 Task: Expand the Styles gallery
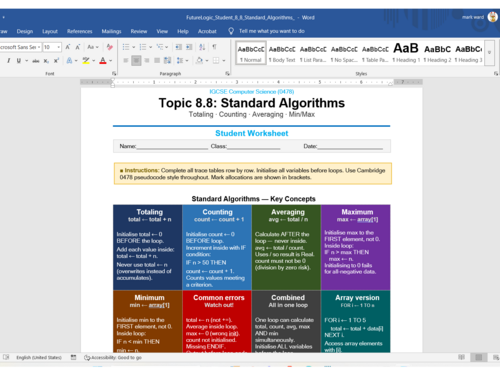tap(489, 53)
